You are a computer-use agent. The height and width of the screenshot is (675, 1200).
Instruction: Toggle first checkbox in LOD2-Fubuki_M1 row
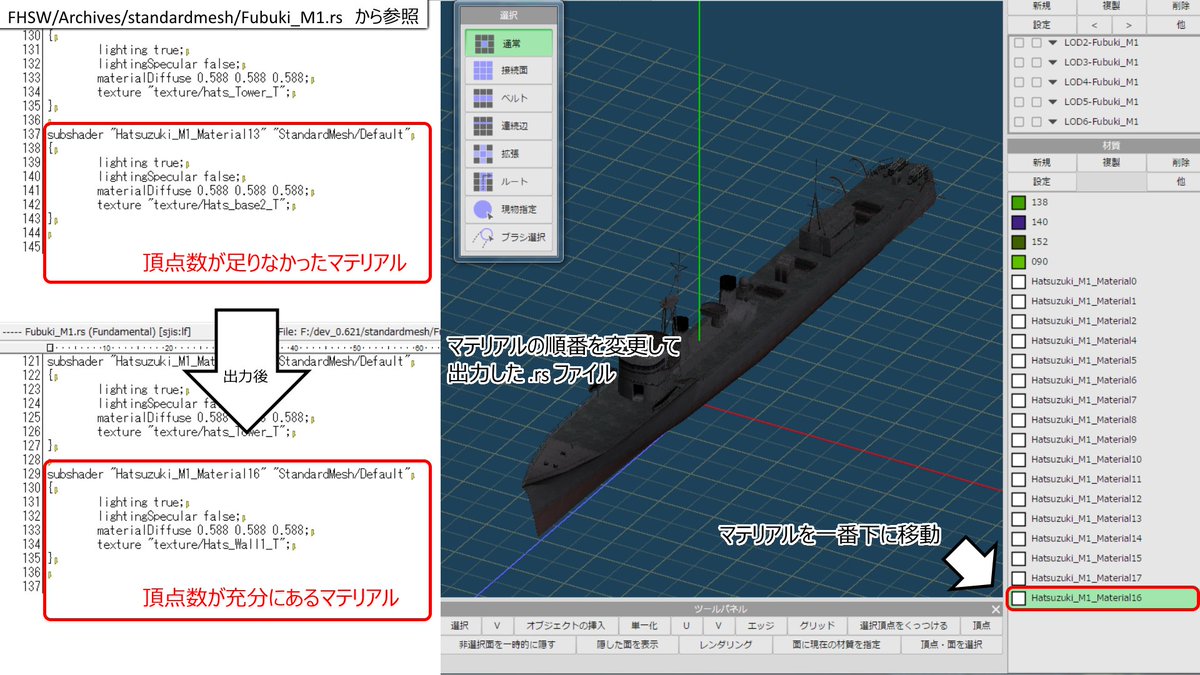(x=1018, y=43)
